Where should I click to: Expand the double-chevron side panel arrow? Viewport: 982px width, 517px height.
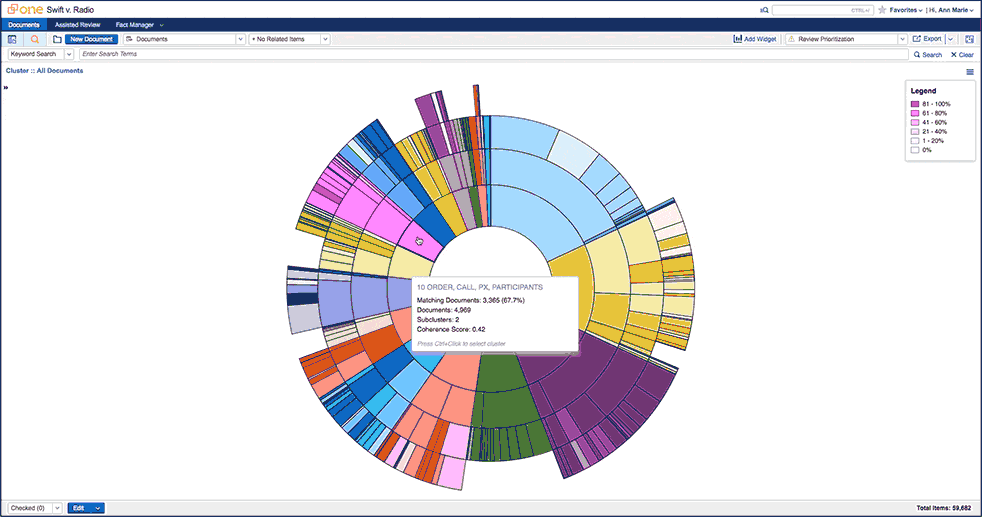6,87
